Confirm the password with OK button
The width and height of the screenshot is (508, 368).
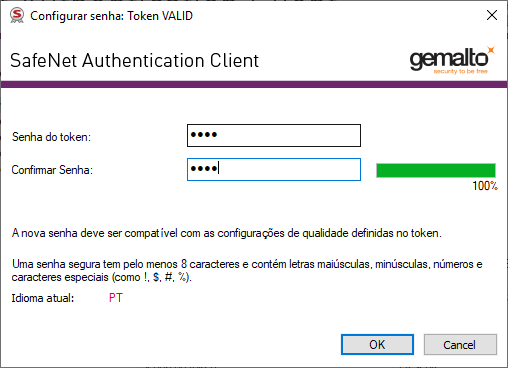click(377, 344)
